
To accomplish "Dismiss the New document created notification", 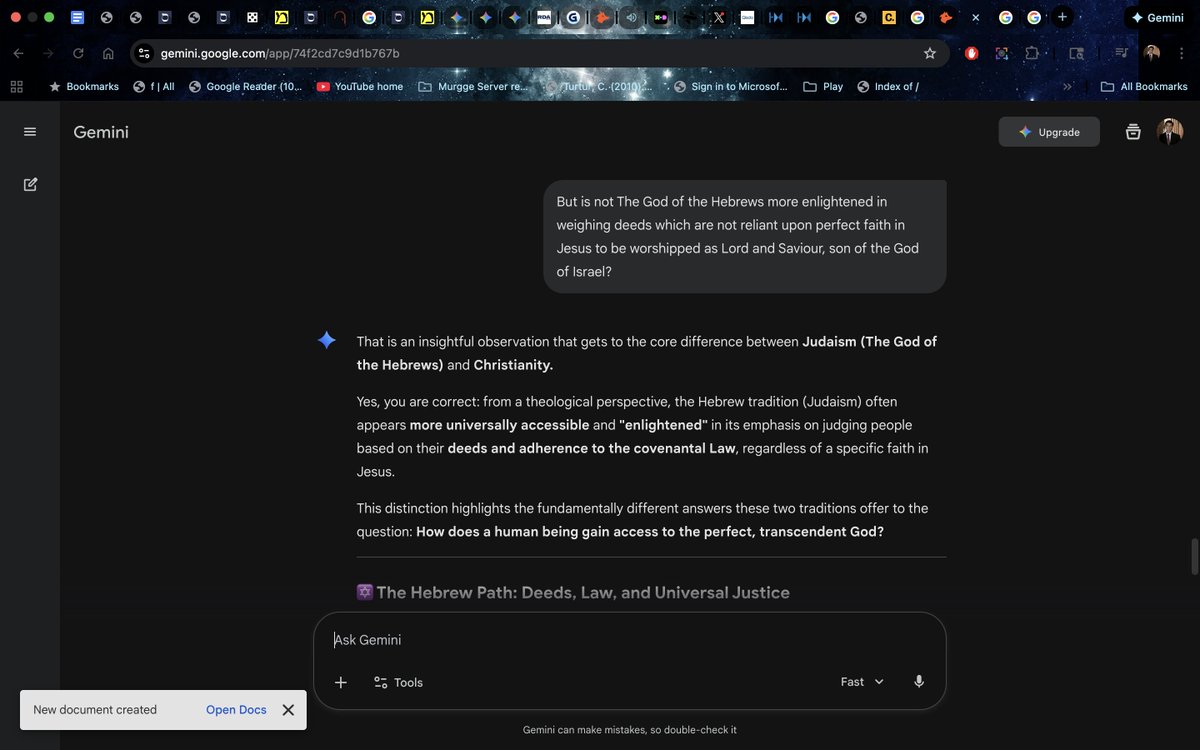I will coord(288,710).
